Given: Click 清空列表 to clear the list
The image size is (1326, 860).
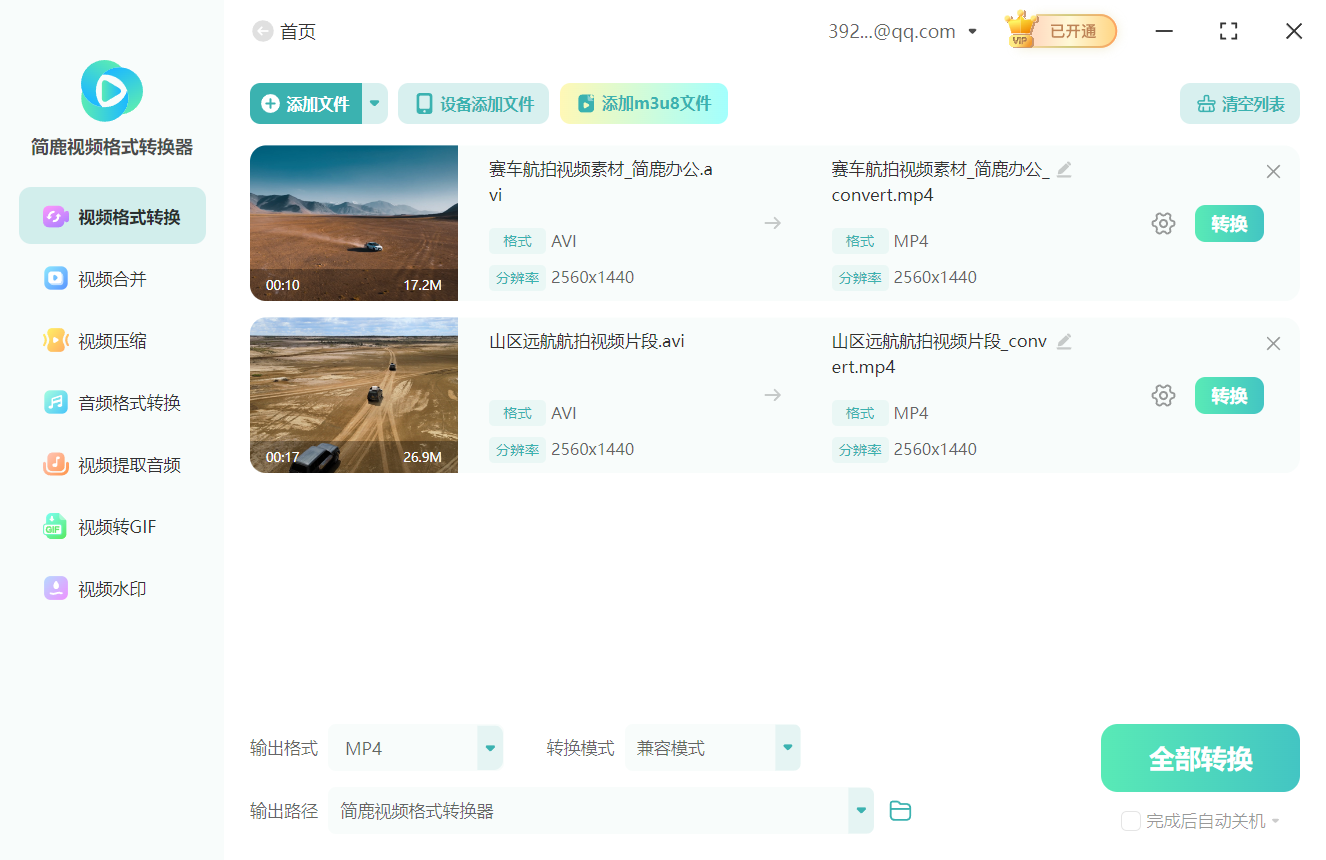Looking at the screenshot, I should tap(1239, 103).
